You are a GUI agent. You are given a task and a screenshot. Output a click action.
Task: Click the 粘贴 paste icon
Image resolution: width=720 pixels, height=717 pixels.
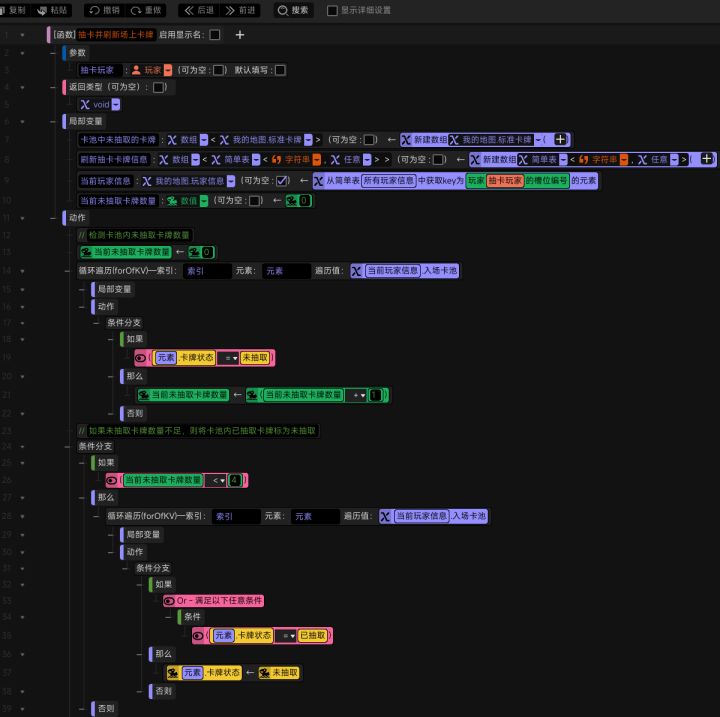click(x=42, y=10)
